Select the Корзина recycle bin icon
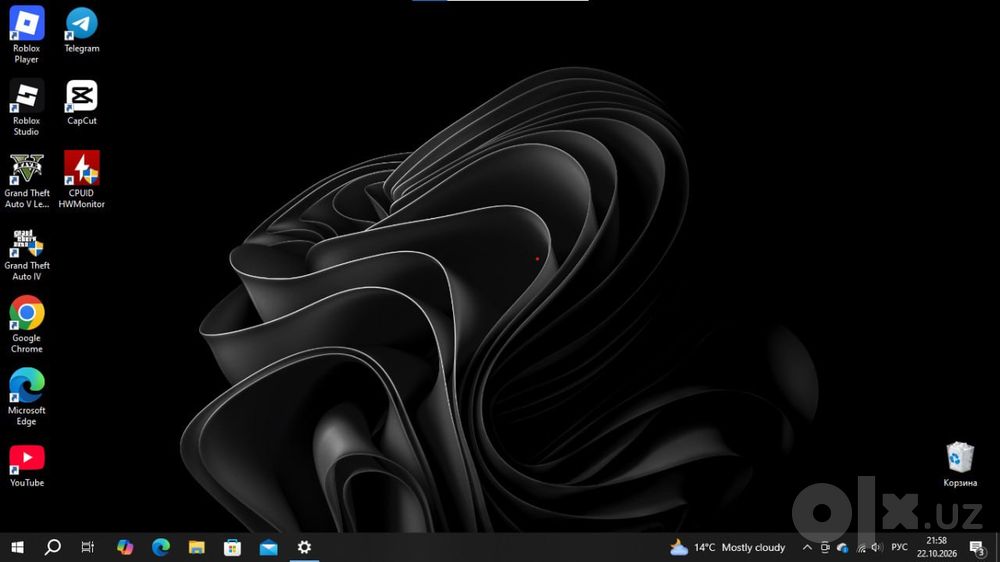The height and width of the screenshot is (562, 1000). (960, 464)
